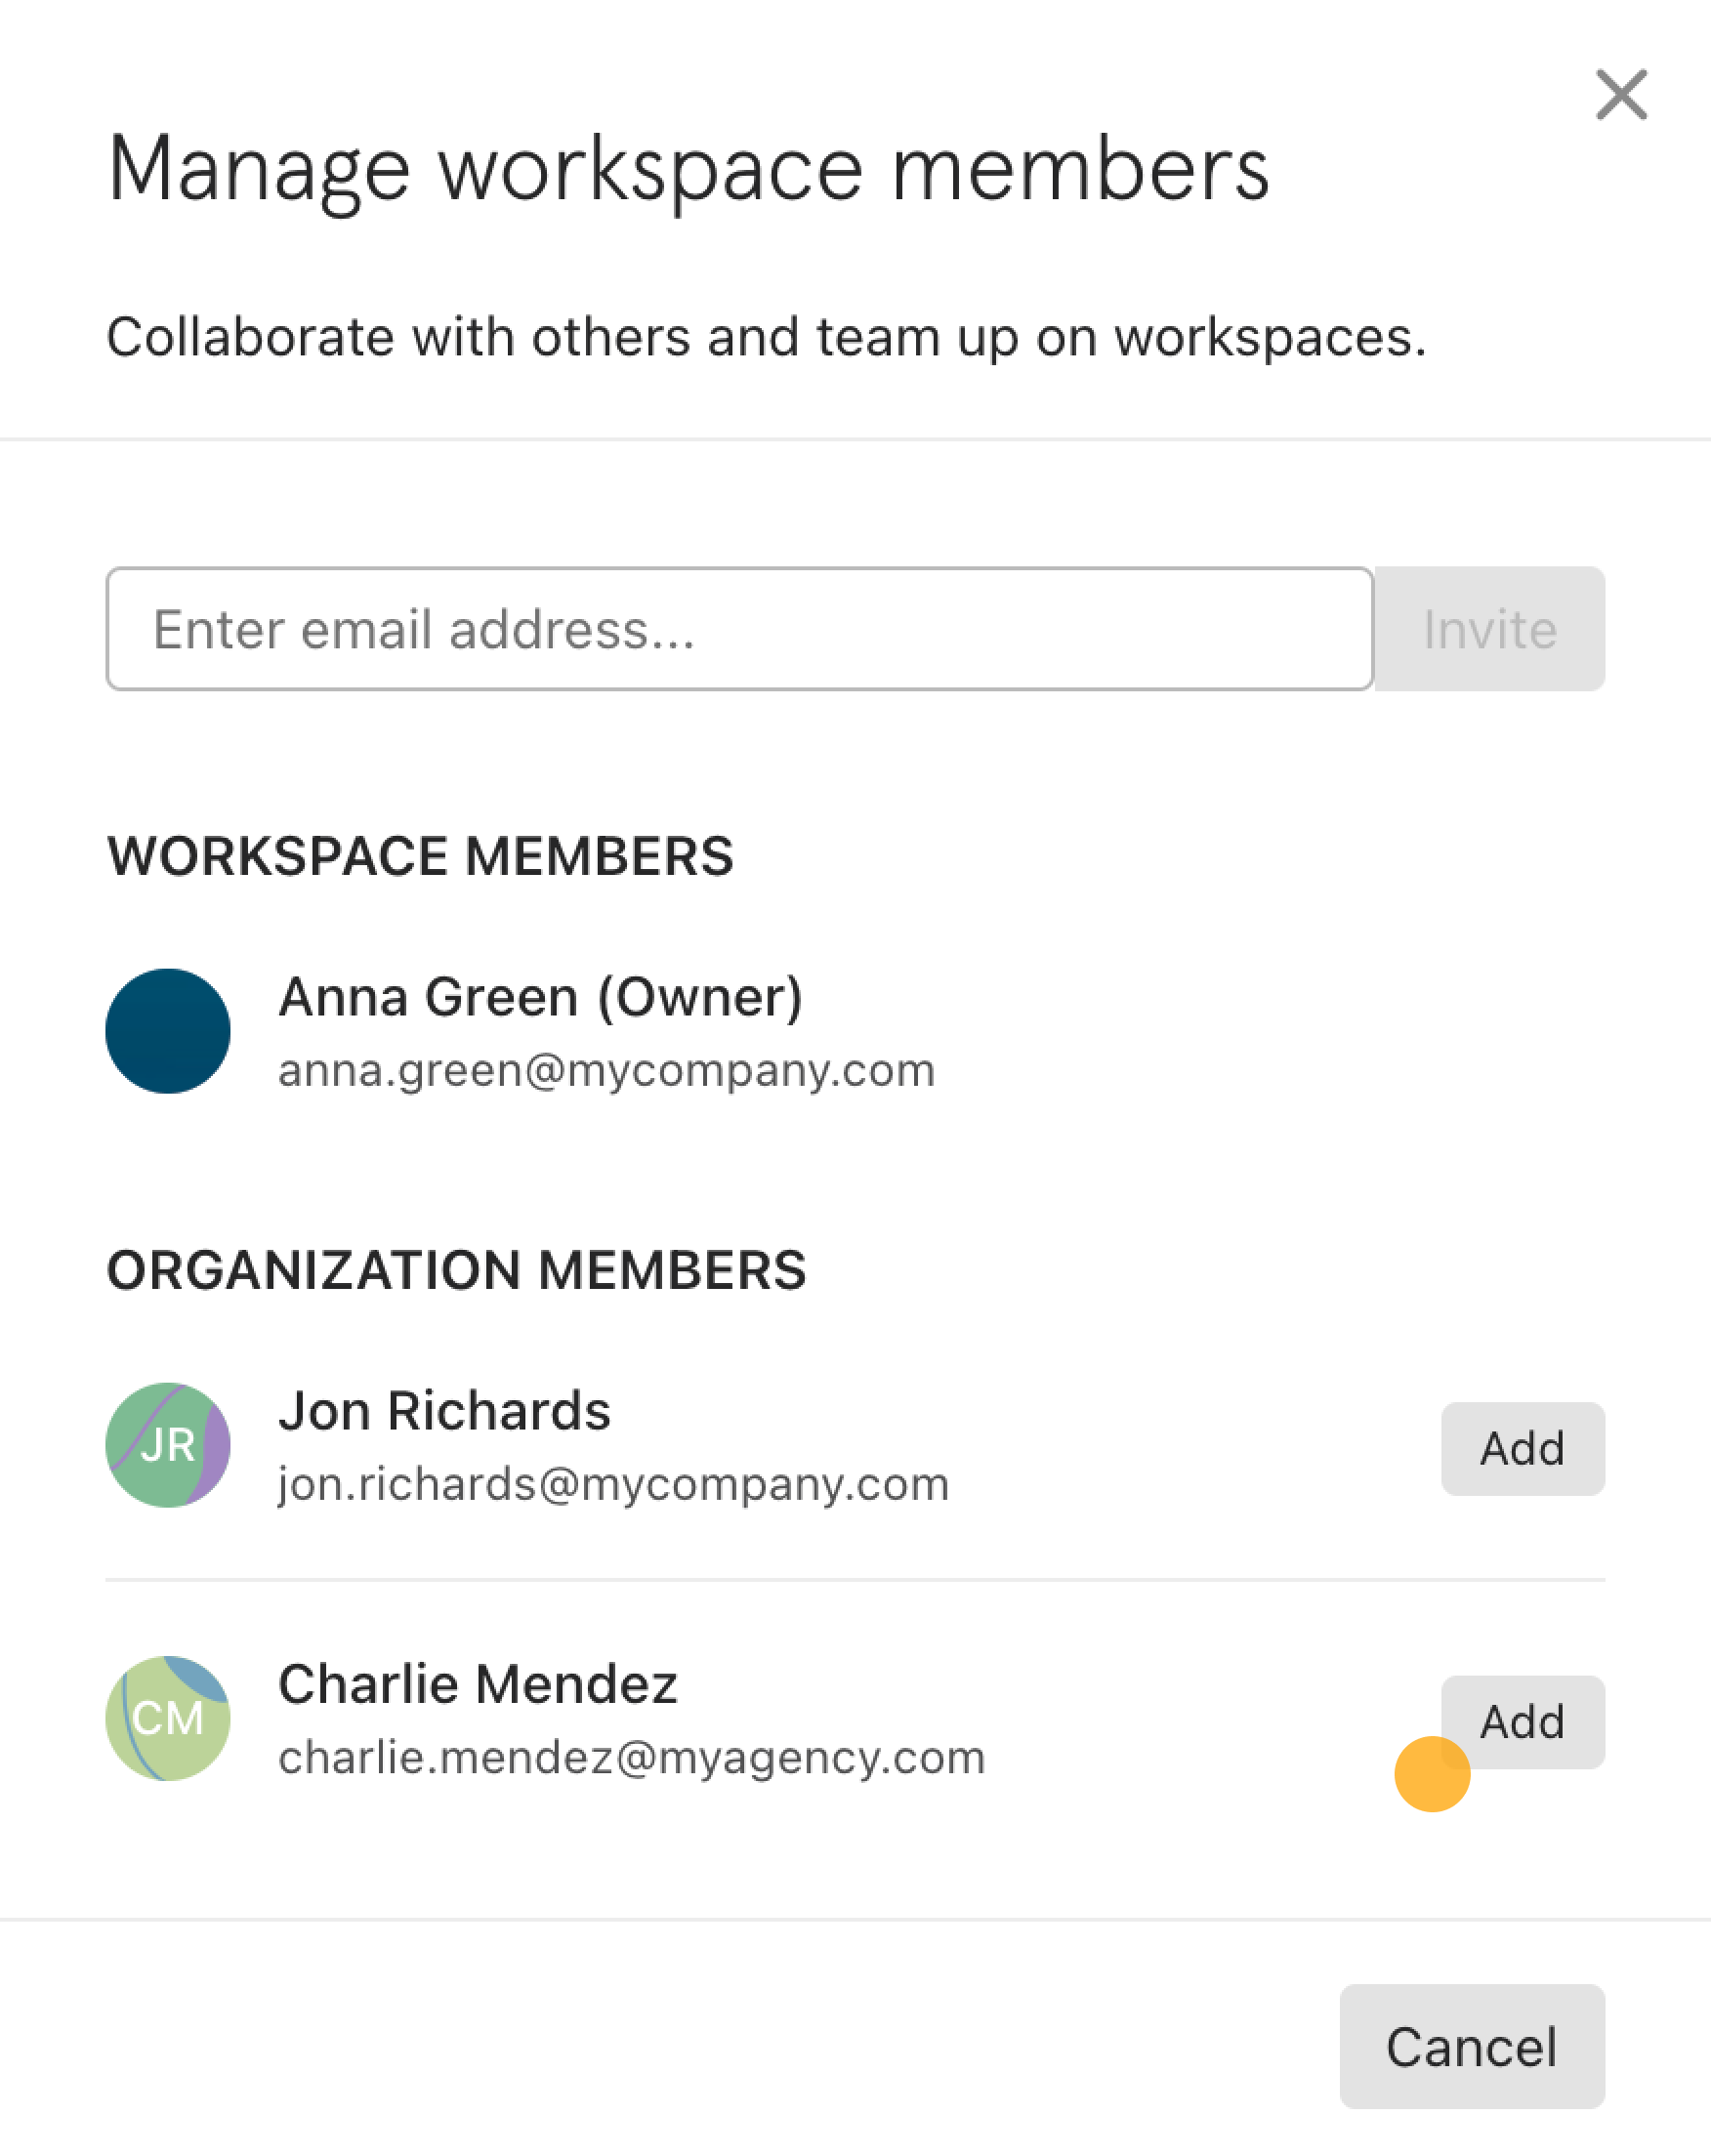Click the Jon Richards name
Viewport: 1711px width, 2156px height.
pyautogui.click(x=444, y=1411)
